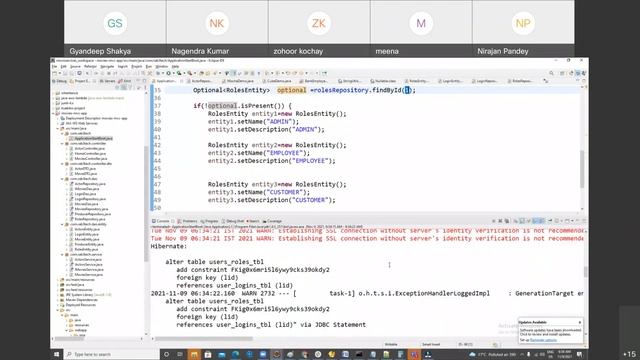The image size is (640, 360).
Task: Expand the Deployment Descriptor node
Action: point(58,118)
